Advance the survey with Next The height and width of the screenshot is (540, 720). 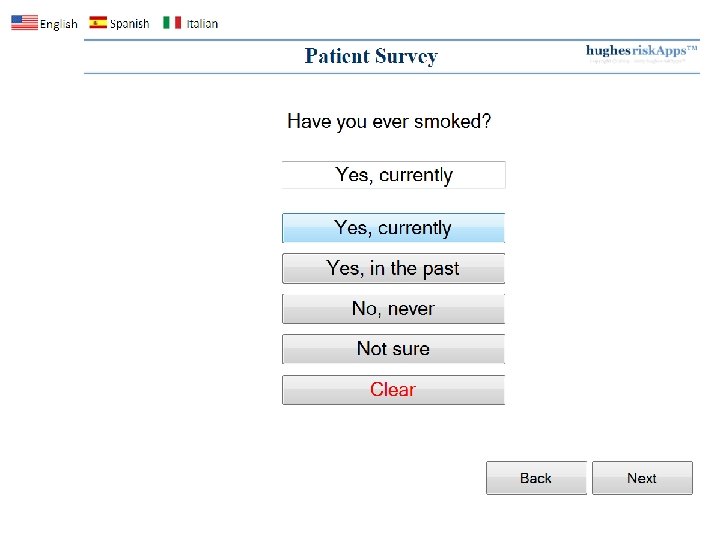642,478
